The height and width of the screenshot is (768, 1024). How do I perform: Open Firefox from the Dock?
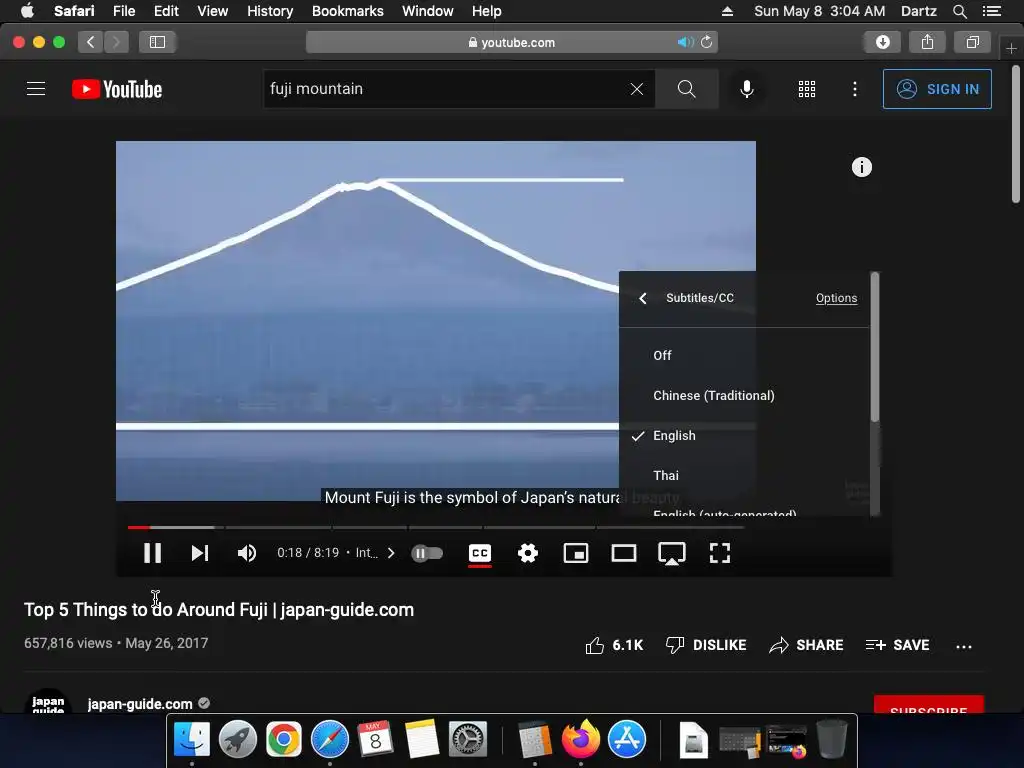pos(580,739)
